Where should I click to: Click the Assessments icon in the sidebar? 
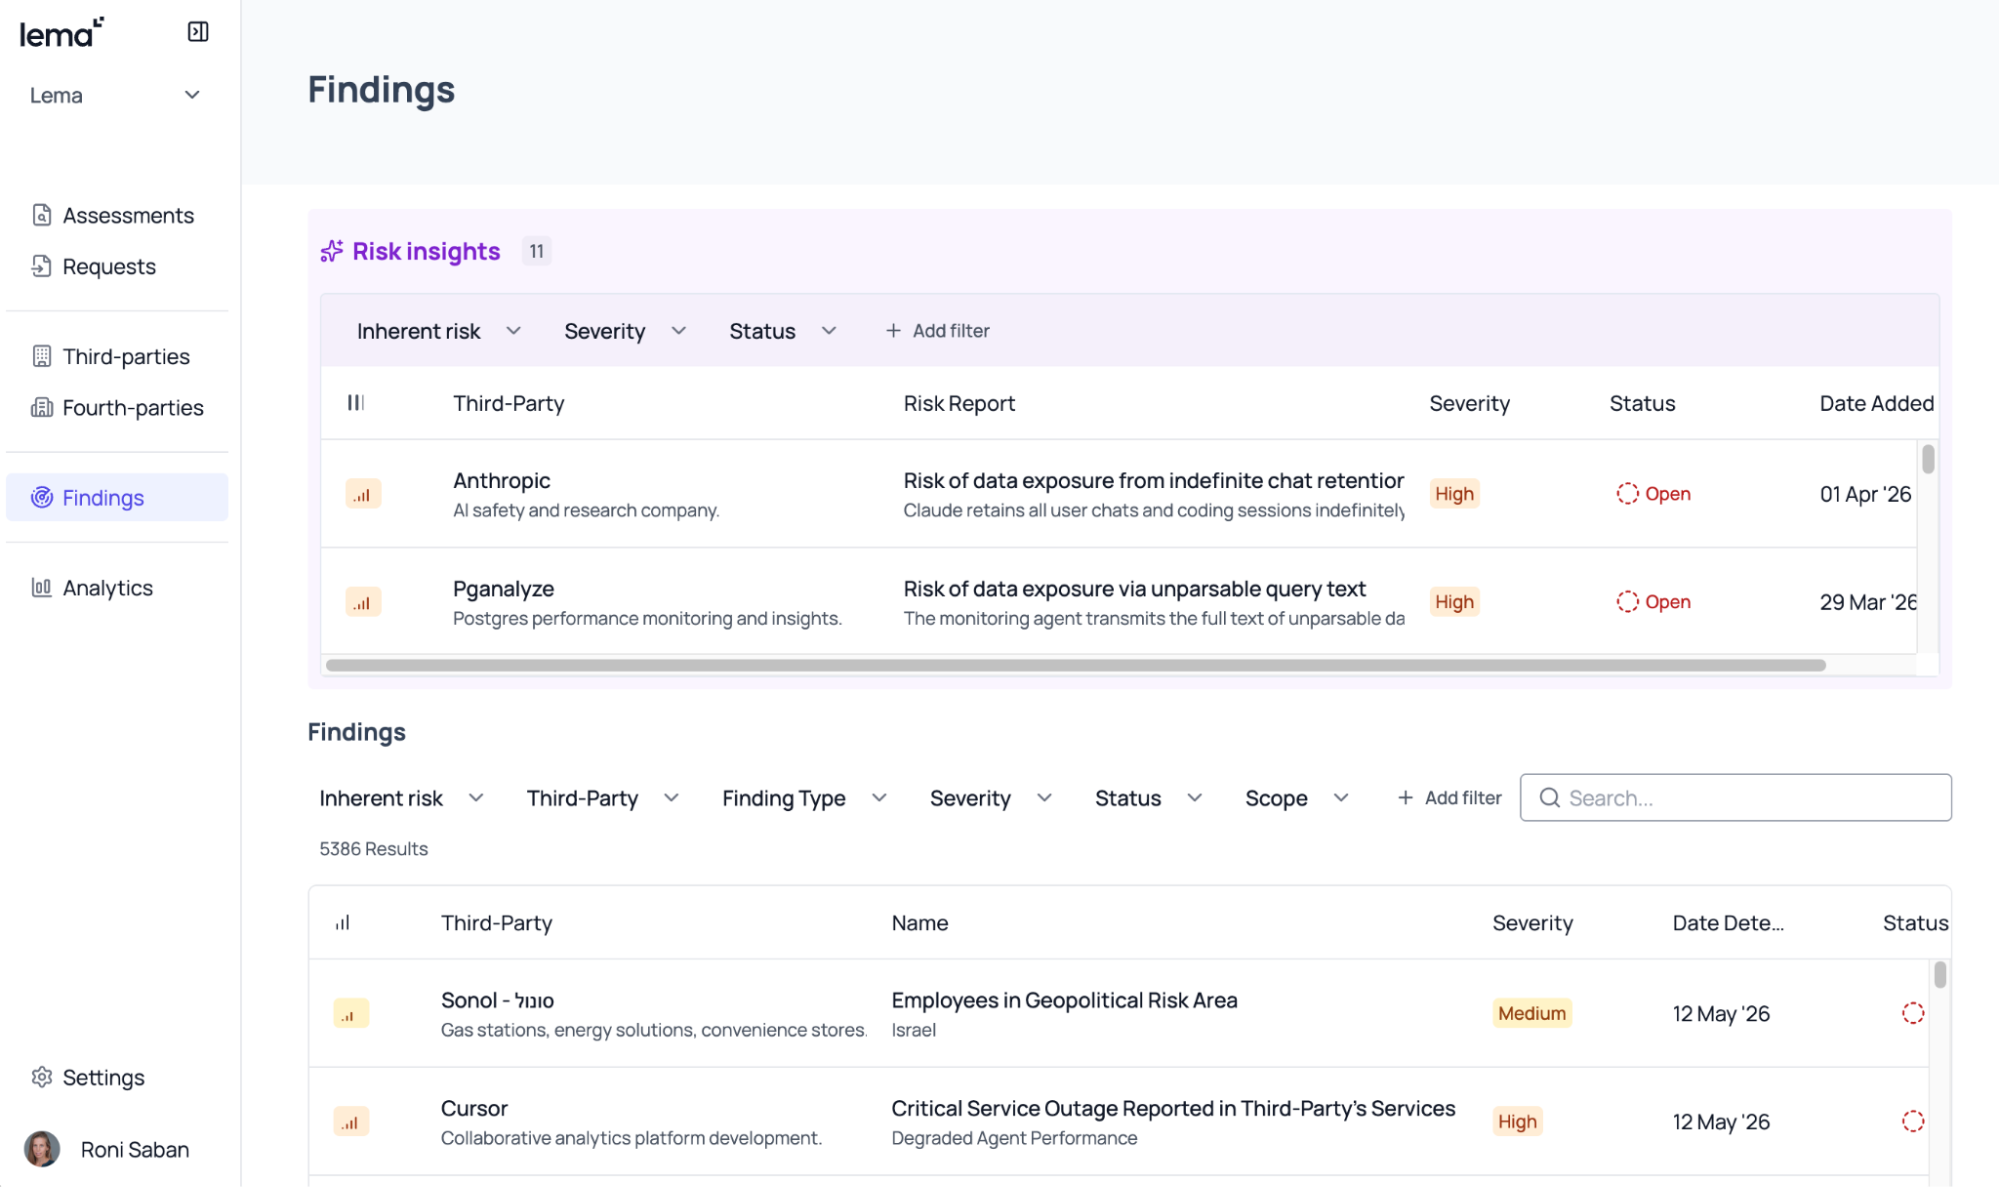point(42,215)
